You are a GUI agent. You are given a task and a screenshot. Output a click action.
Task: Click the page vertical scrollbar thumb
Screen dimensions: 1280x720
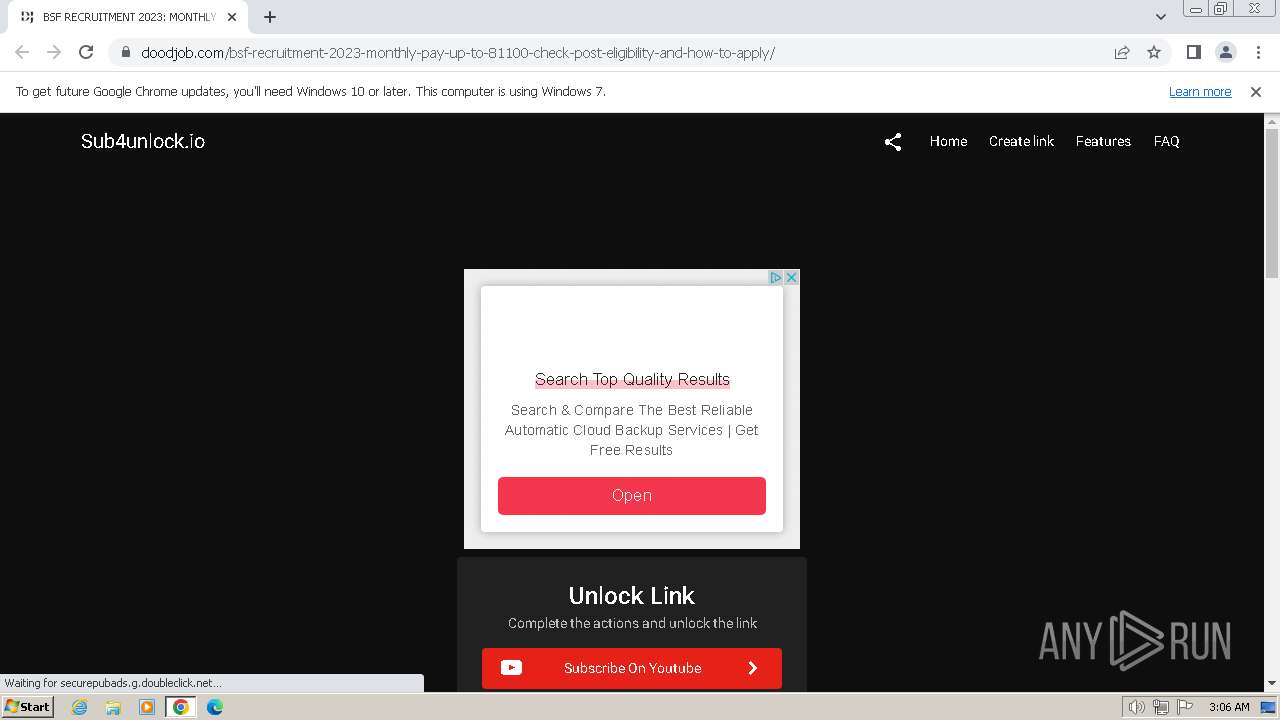[1272, 202]
